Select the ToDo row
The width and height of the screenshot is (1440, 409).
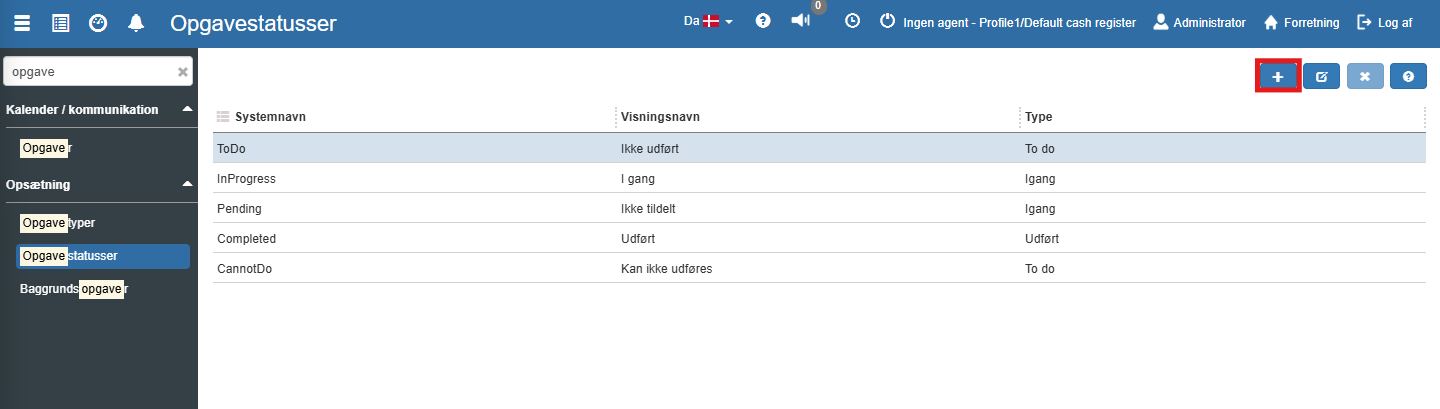(x=819, y=148)
